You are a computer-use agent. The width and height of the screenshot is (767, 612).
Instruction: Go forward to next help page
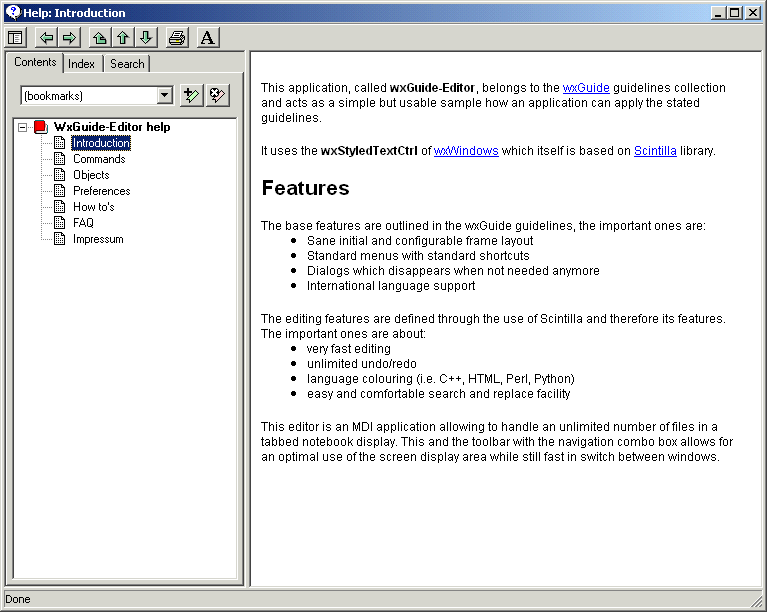click(x=69, y=38)
